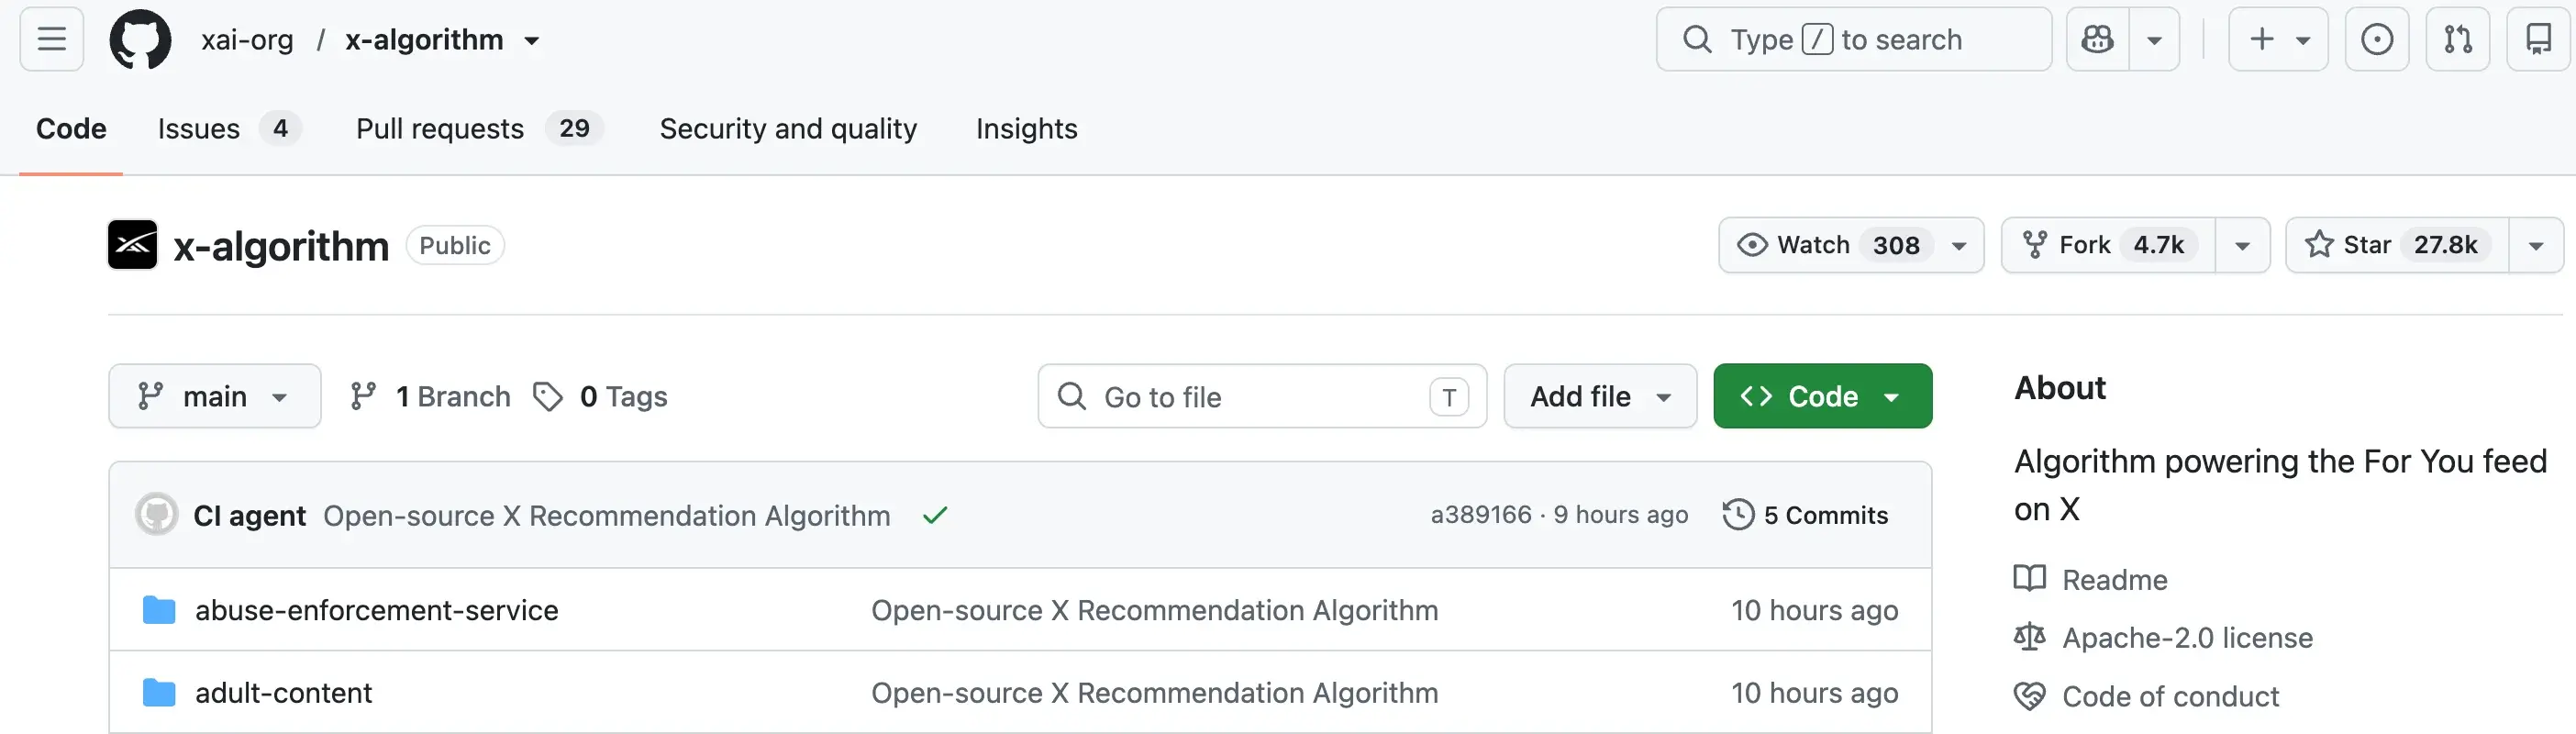Open pull requests icon in header
This screenshot has height=734, width=2576.
pos(2457,40)
